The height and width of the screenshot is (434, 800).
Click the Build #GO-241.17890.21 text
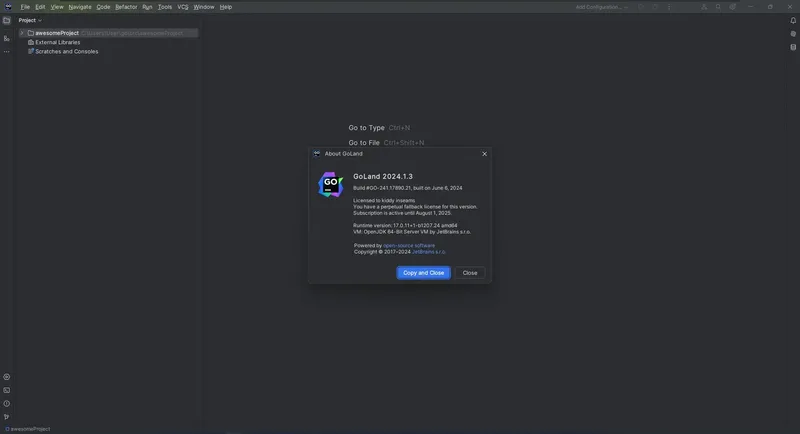pyautogui.click(x=408, y=188)
